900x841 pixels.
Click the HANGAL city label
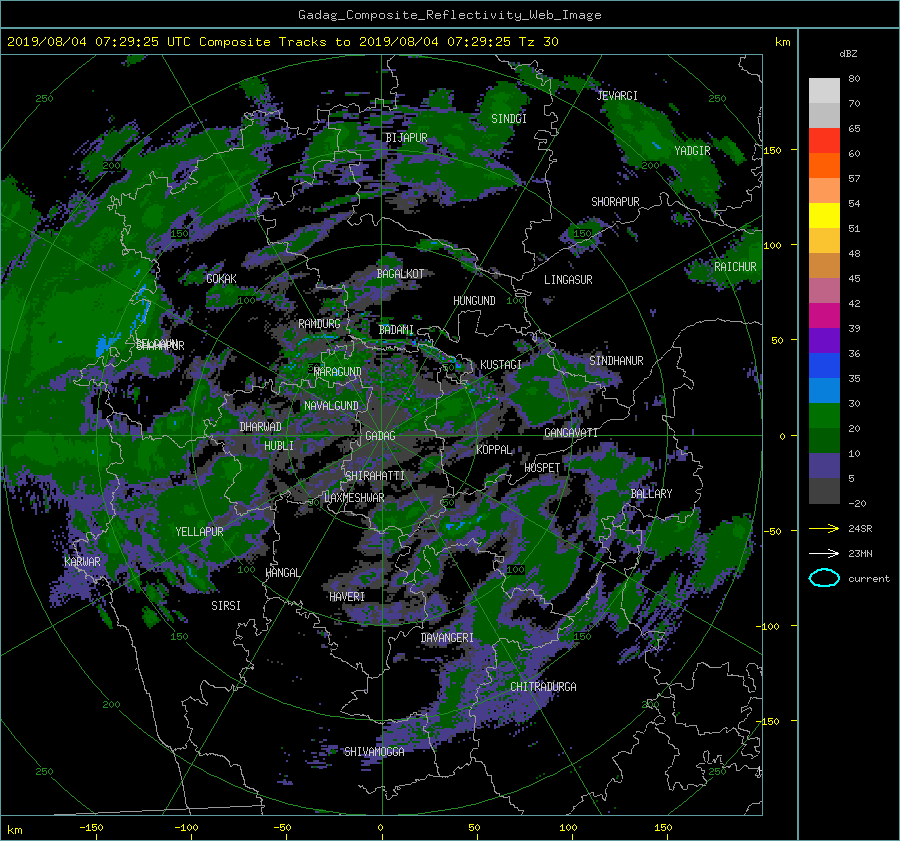(282, 573)
